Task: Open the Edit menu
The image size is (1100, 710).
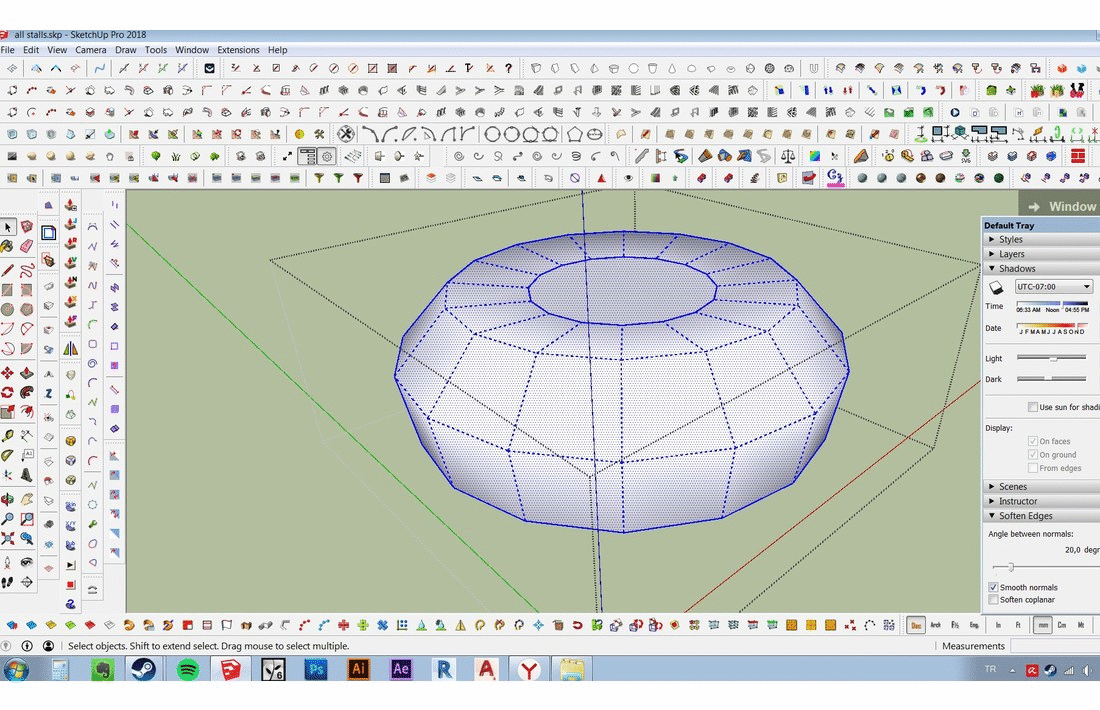Action: coord(31,50)
